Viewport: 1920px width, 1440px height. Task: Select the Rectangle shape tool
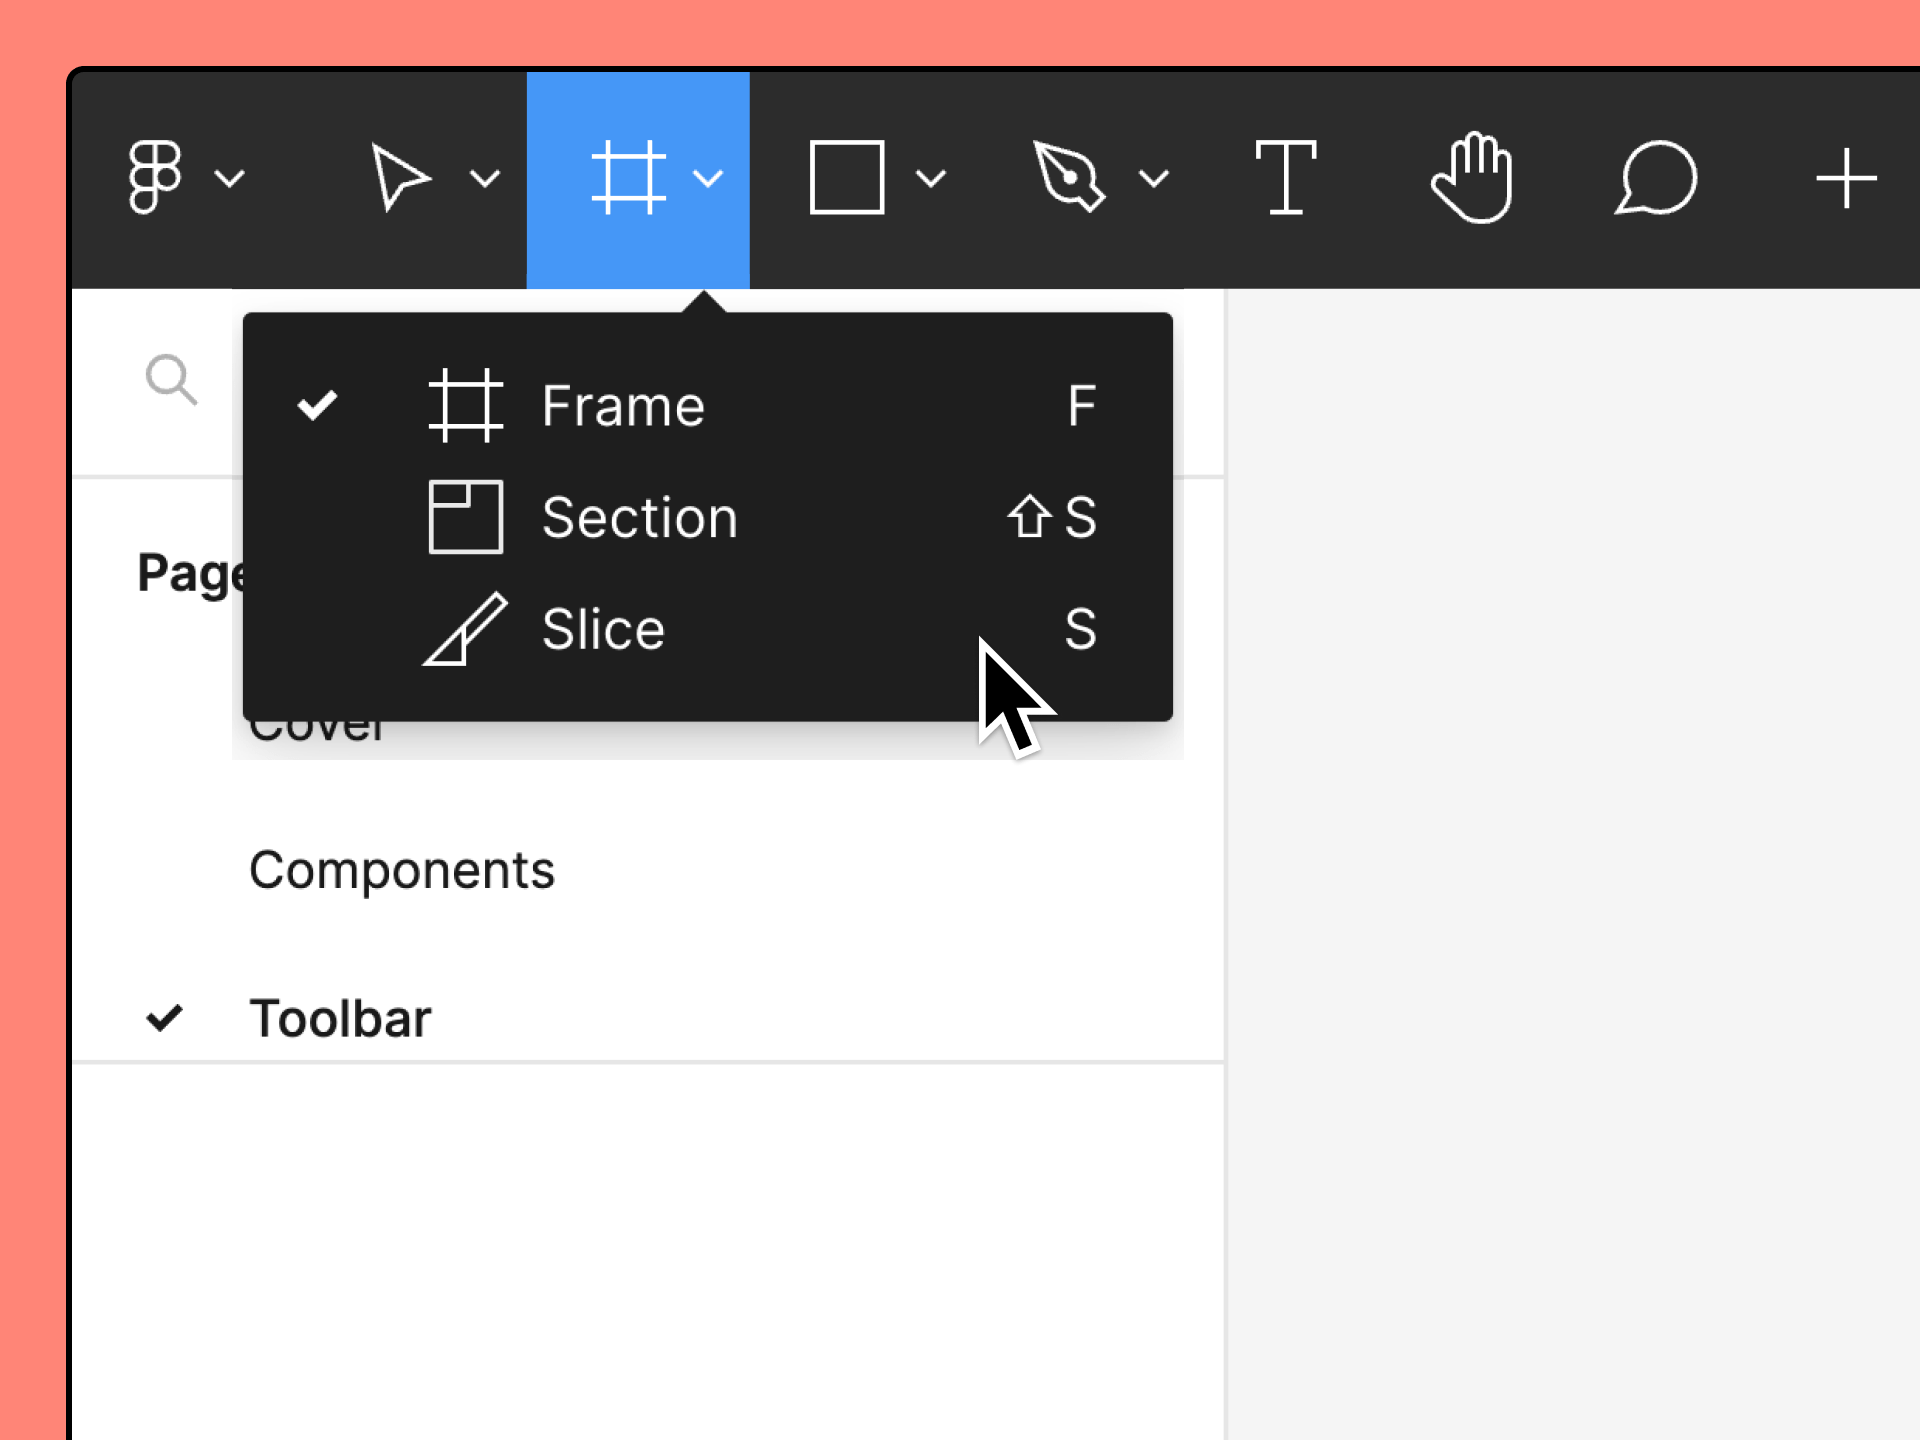point(846,177)
